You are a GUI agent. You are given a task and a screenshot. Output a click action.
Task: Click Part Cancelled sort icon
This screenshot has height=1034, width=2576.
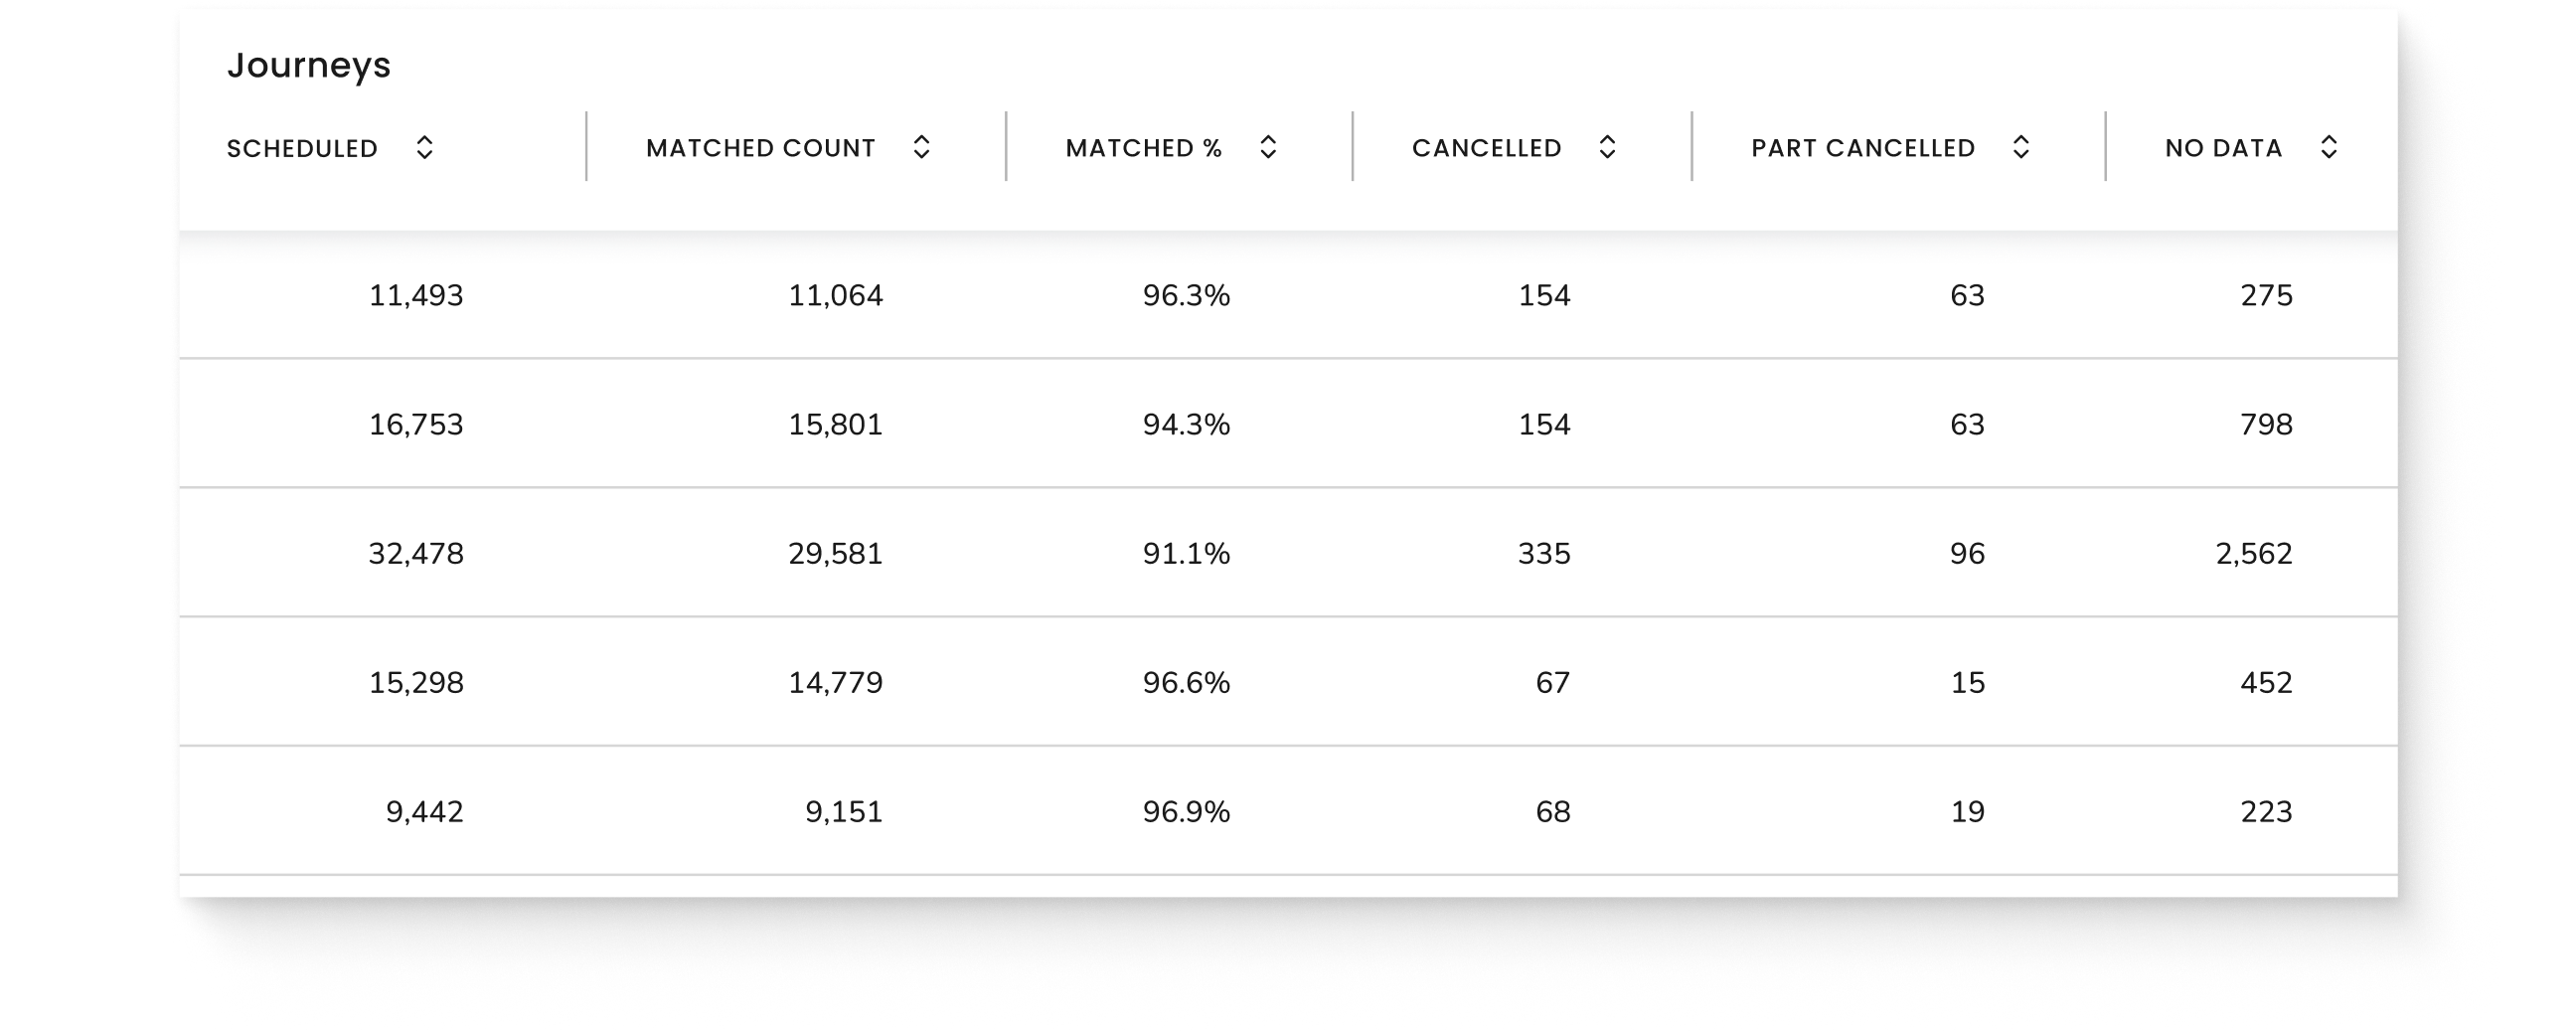tap(2020, 148)
